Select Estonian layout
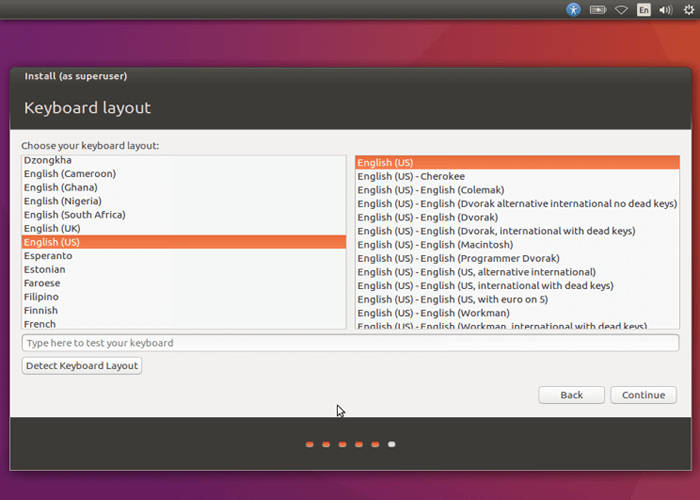 click(x=183, y=270)
